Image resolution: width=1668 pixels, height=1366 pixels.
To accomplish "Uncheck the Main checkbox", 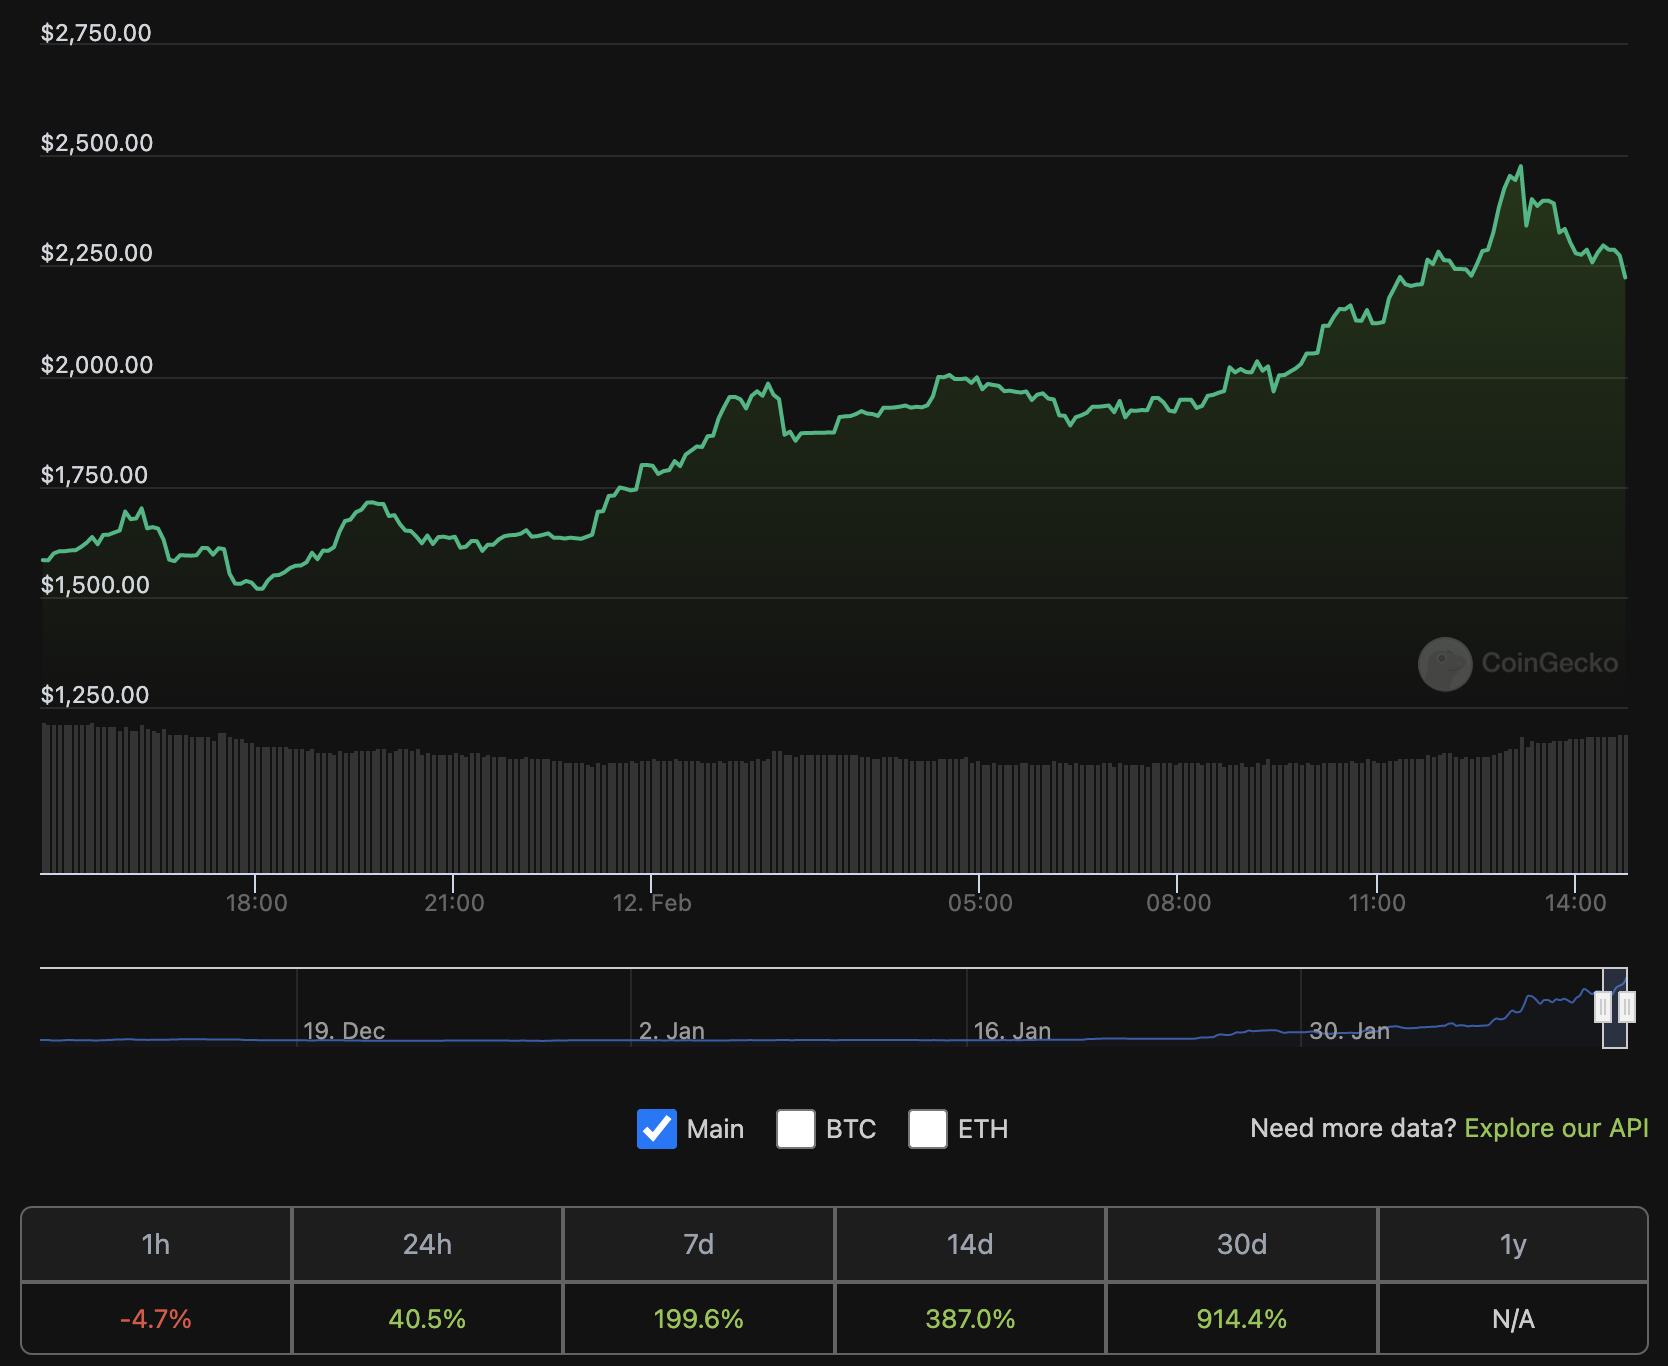I will [x=657, y=1129].
